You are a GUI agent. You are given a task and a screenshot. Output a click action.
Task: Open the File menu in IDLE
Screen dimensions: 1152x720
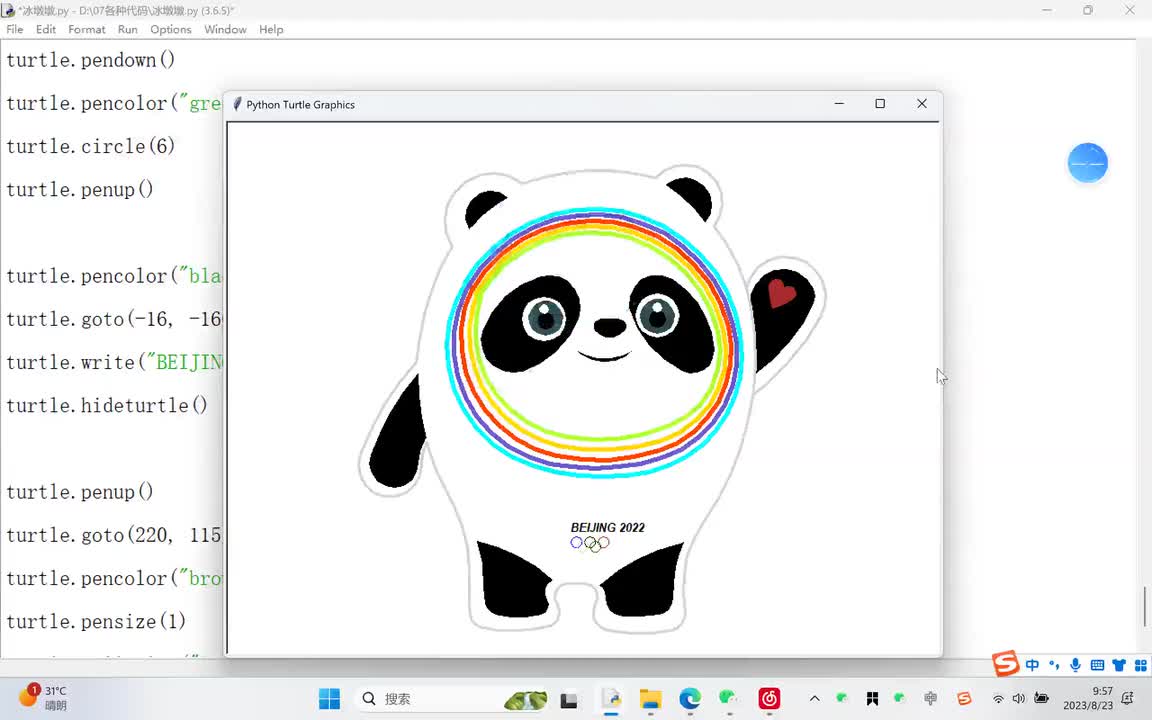15,29
